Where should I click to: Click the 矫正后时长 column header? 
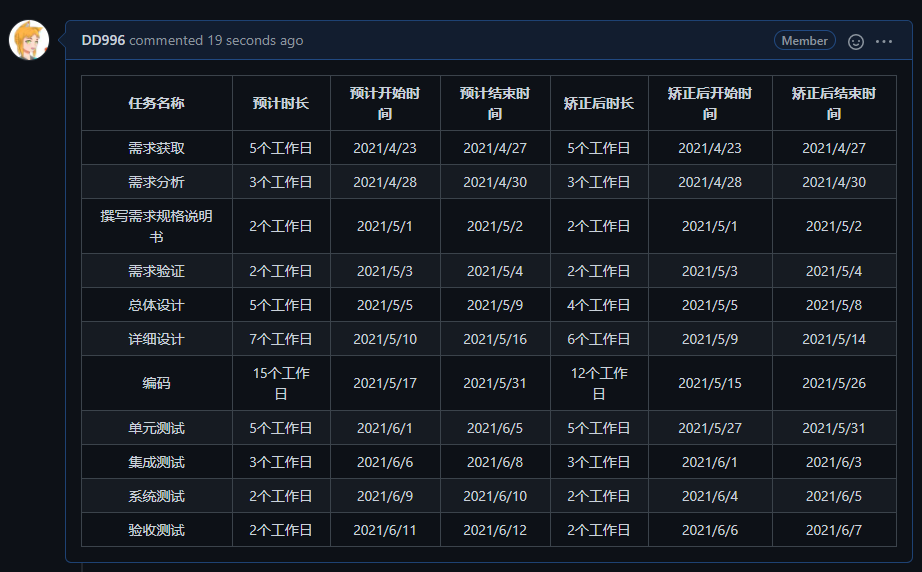(599, 103)
